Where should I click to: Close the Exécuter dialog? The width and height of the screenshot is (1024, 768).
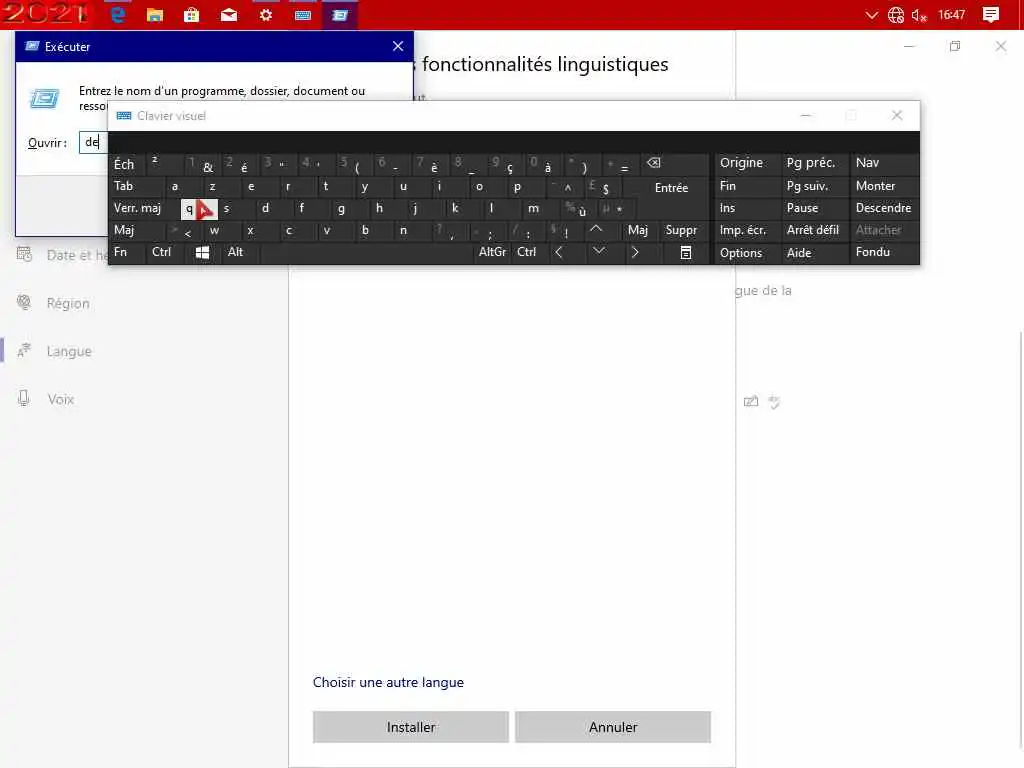click(398, 46)
